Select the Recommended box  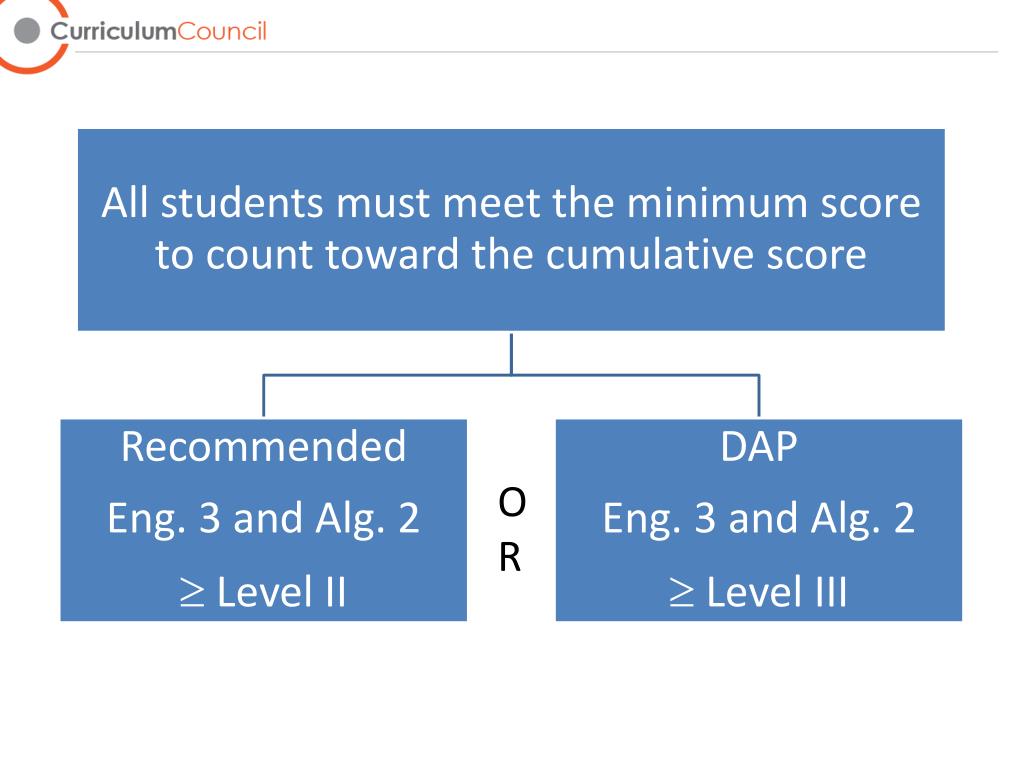[x=263, y=520]
